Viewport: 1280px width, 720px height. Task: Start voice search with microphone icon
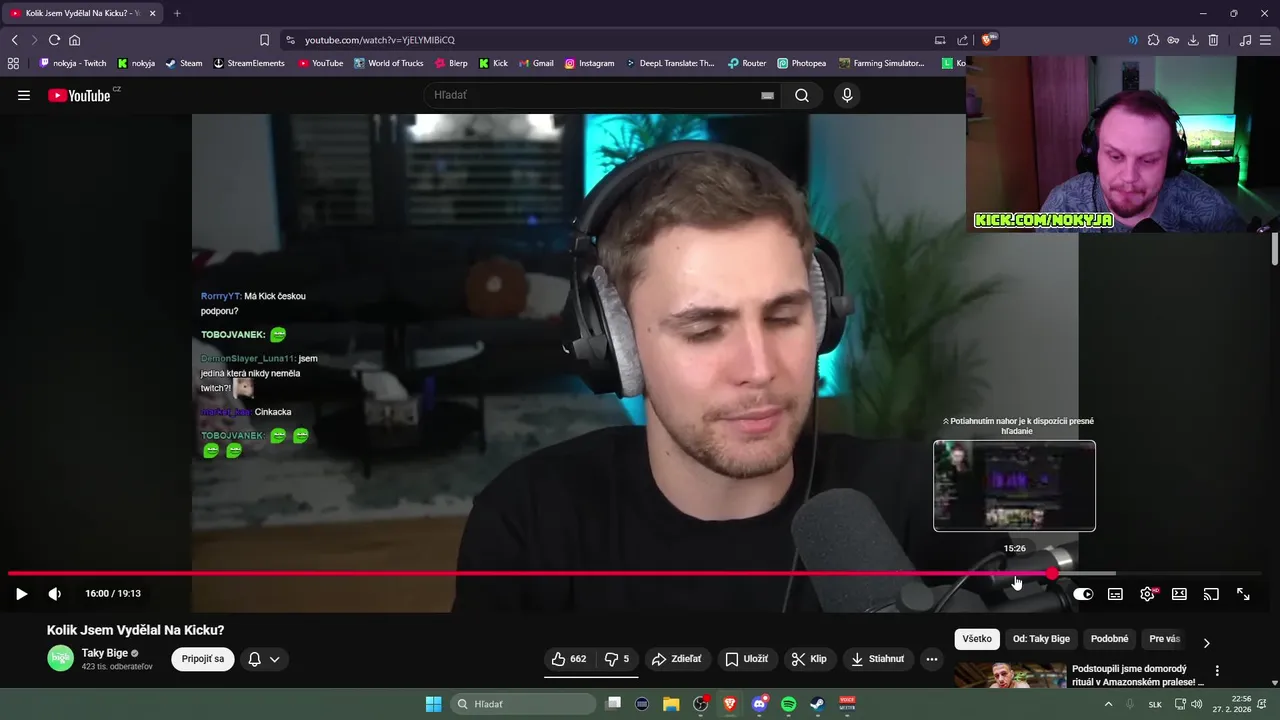[847, 95]
